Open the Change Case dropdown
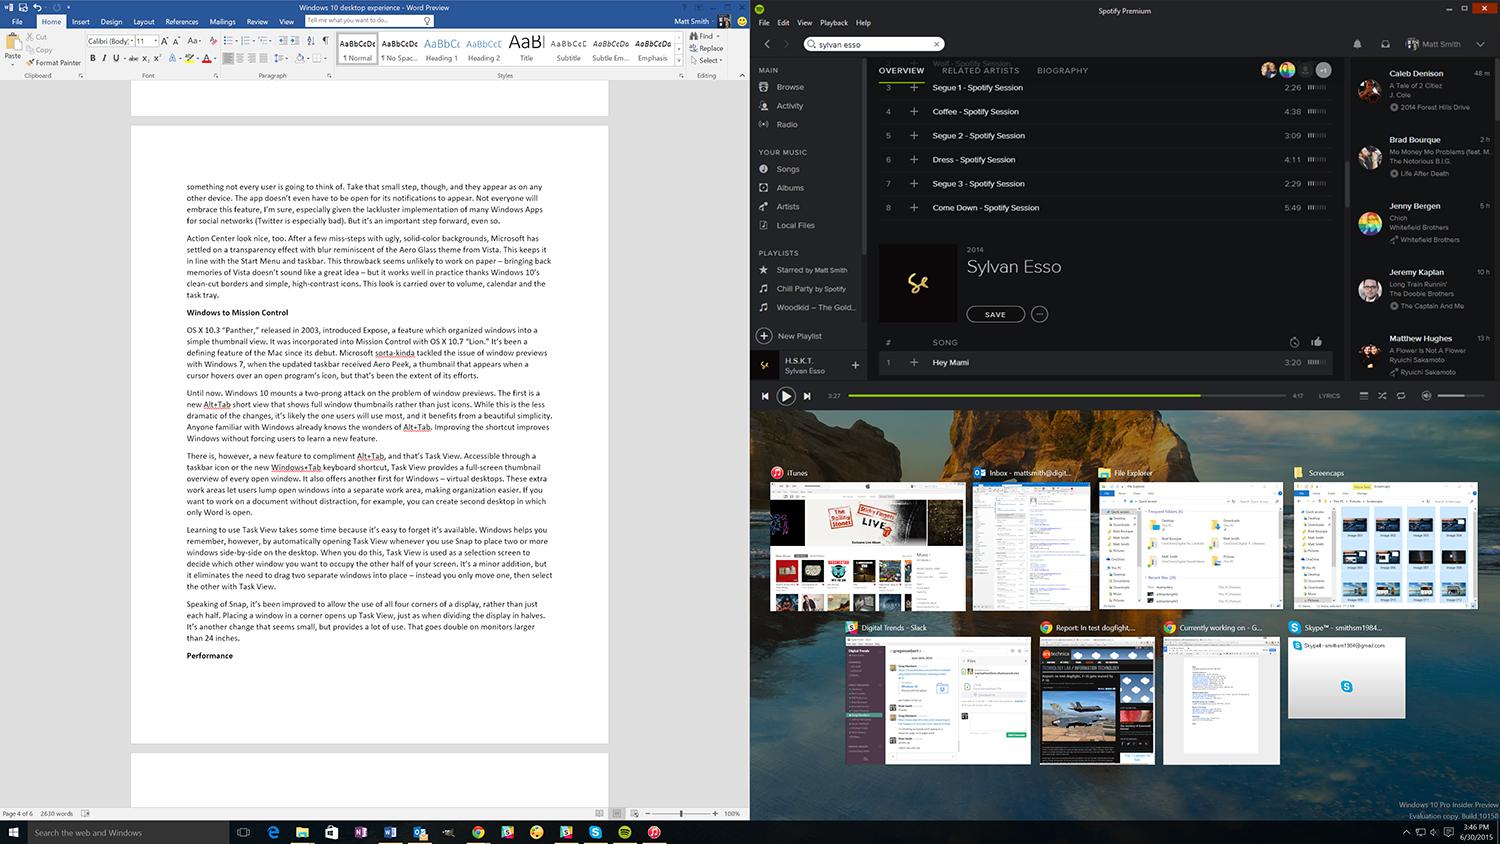The image size is (1500, 844). click(194, 41)
